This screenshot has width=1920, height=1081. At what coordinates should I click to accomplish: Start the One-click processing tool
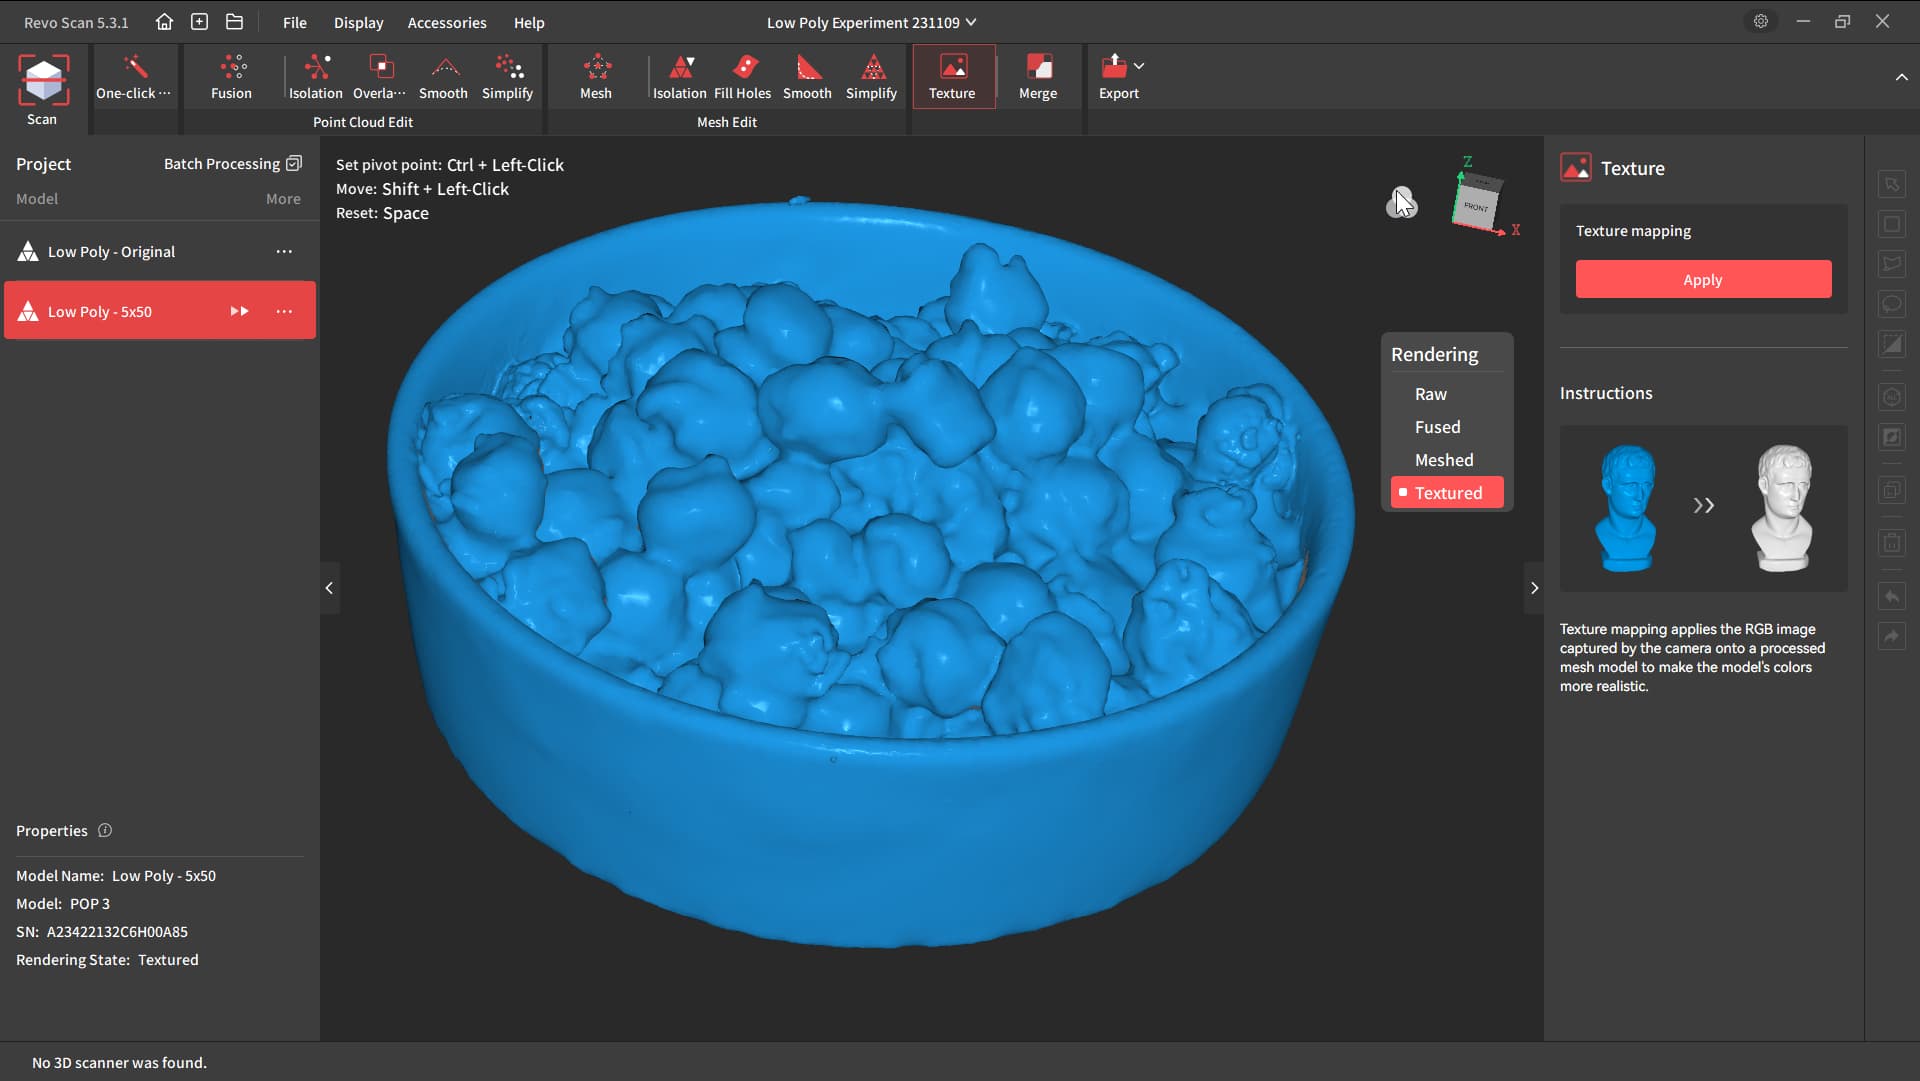(x=134, y=77)
